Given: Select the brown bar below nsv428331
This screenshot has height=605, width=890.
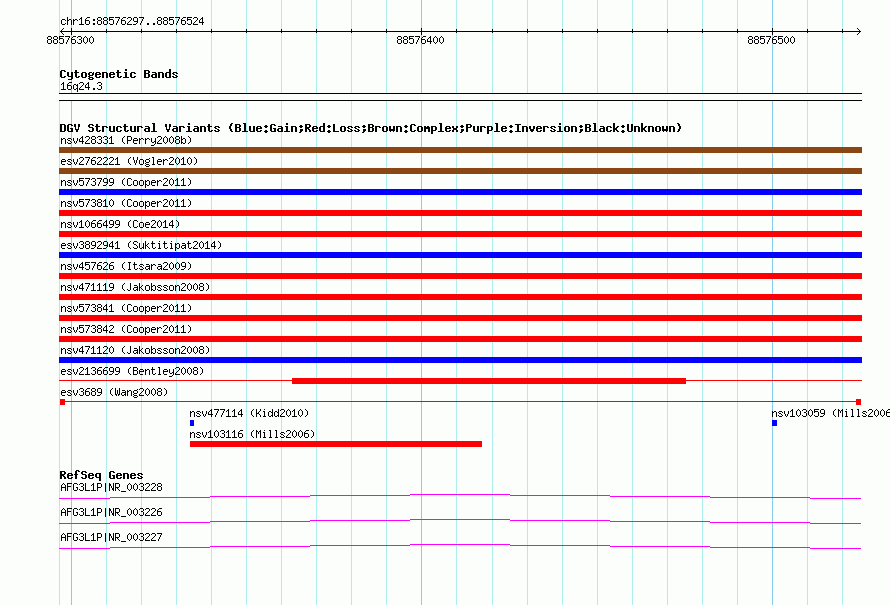Looking at the screenshot, I should coord(460,150).
